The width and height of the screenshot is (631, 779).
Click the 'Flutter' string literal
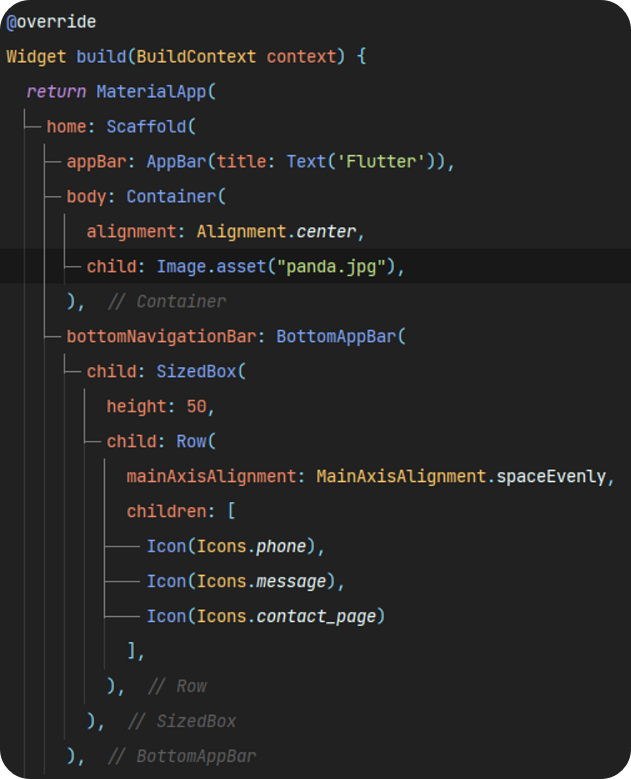point(381,162)
